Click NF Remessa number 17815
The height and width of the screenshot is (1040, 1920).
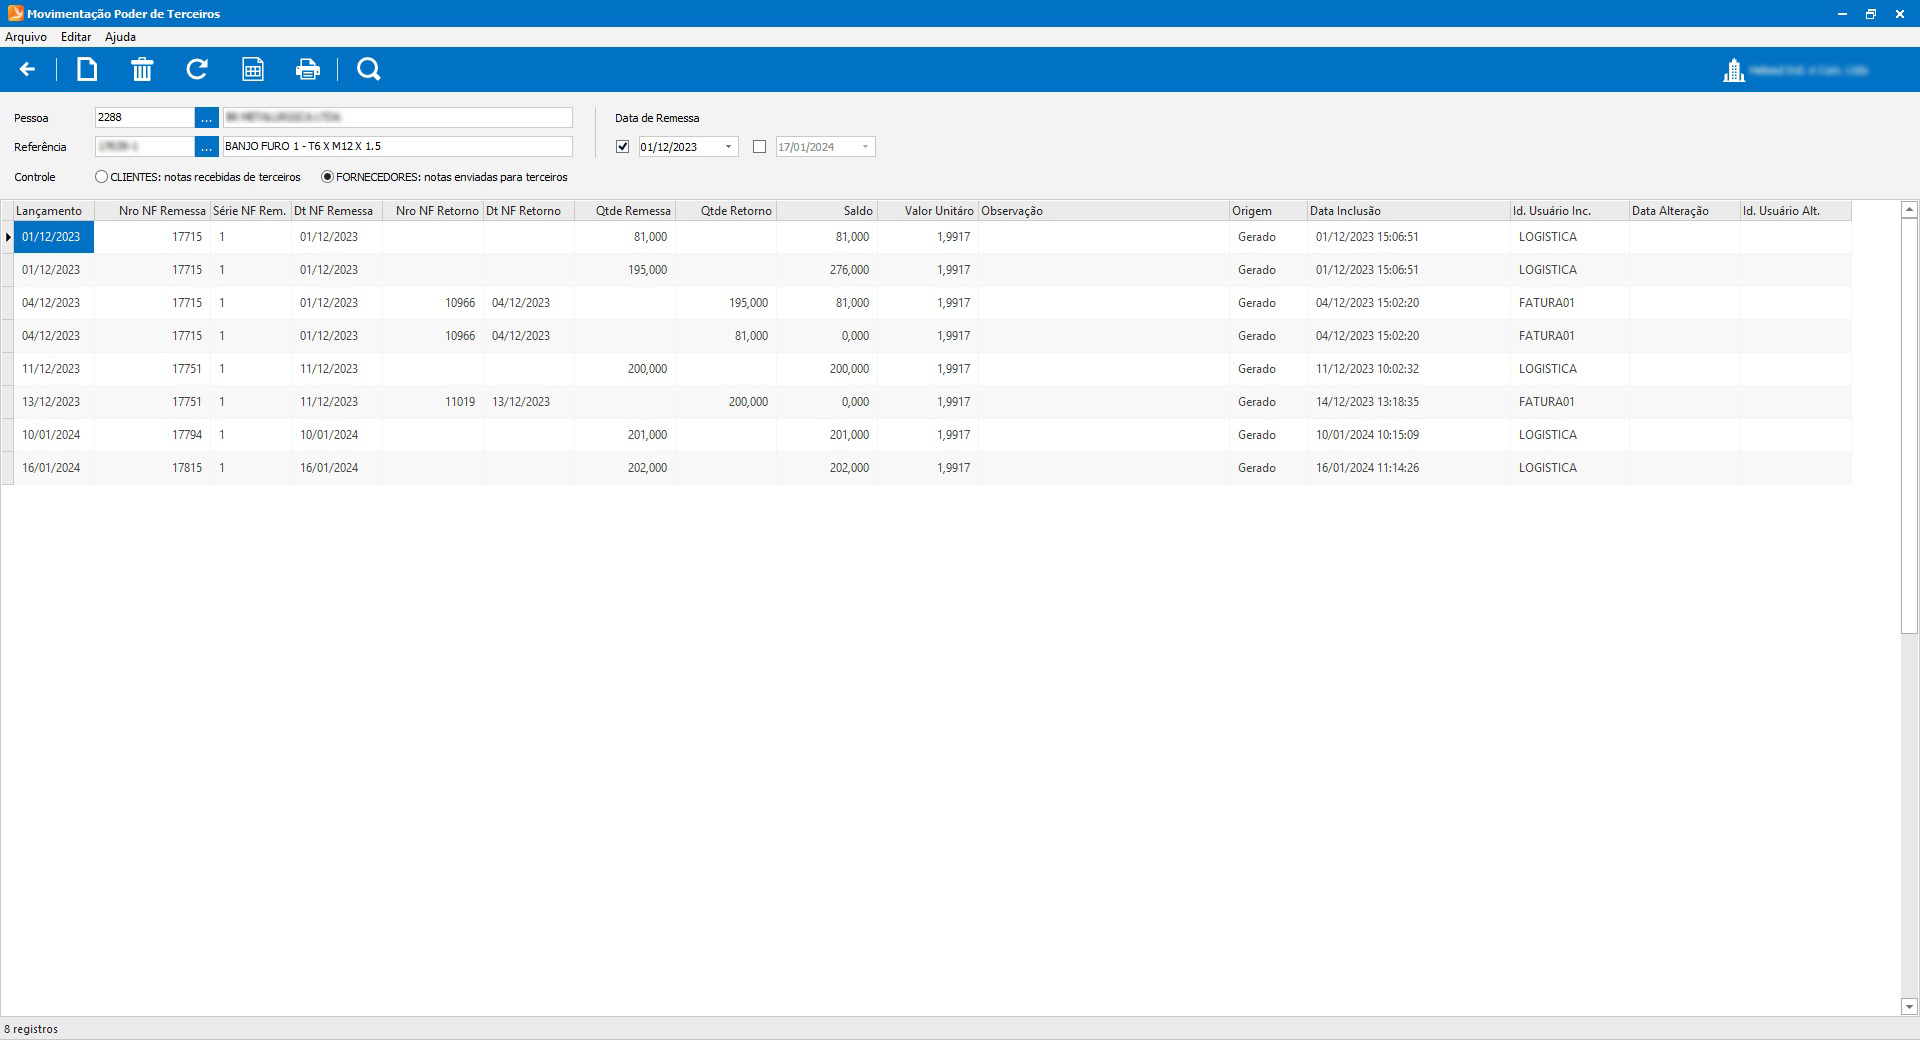pos(152,468)
